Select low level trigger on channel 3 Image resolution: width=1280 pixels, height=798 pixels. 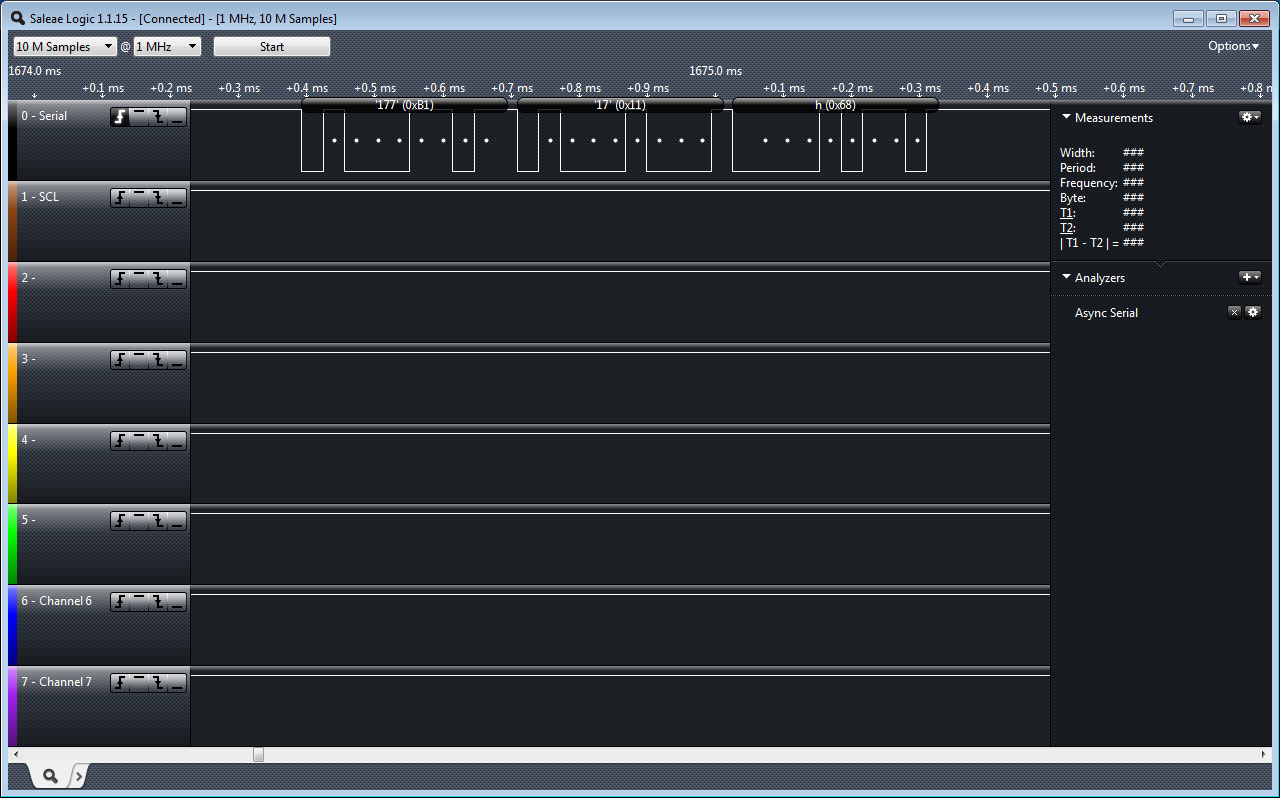coord(177,360)
